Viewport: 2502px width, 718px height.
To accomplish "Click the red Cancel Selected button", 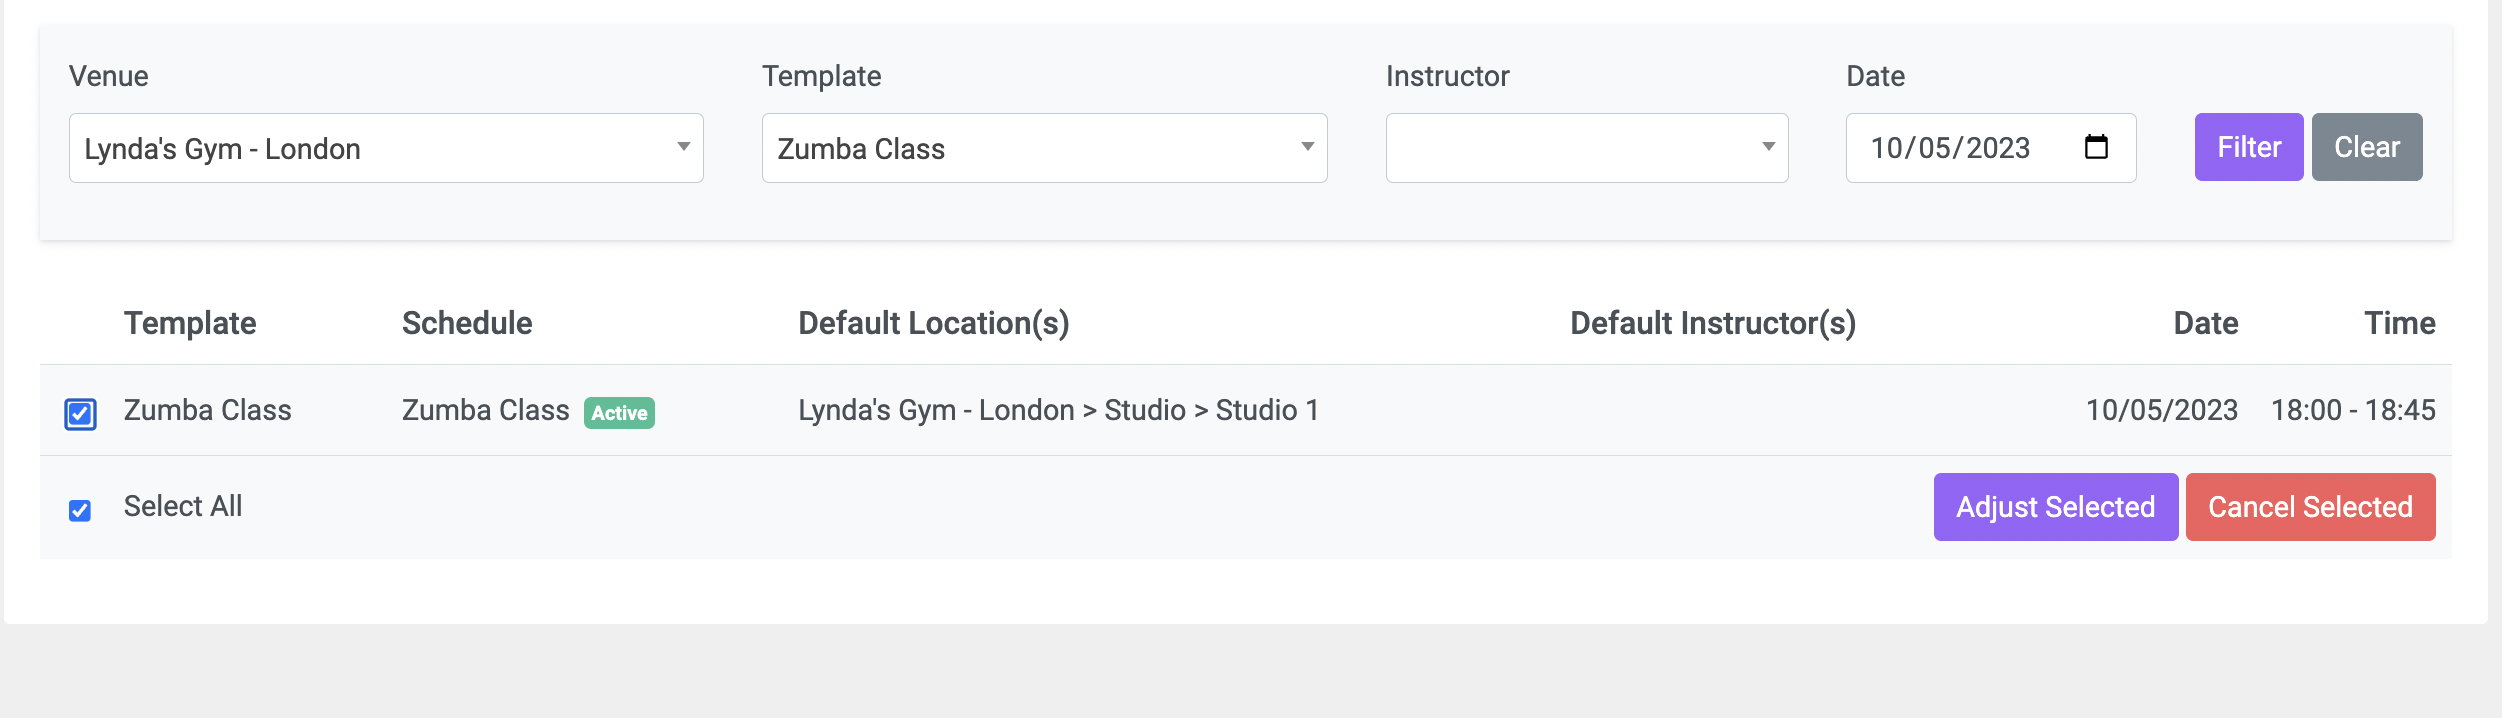I will [2311, 507].
